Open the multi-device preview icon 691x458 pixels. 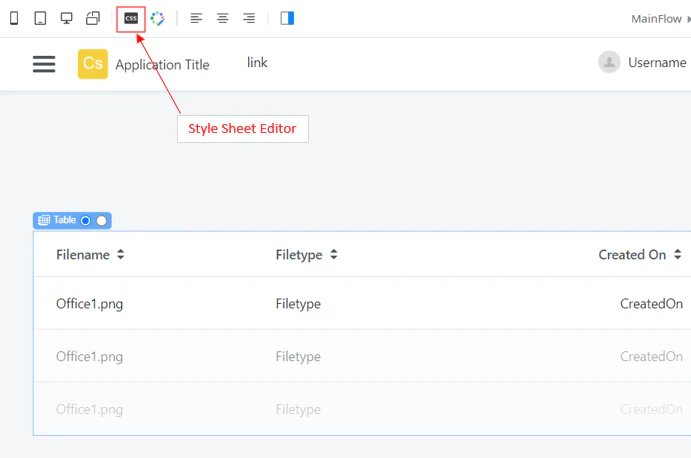(x=93, y=19)
